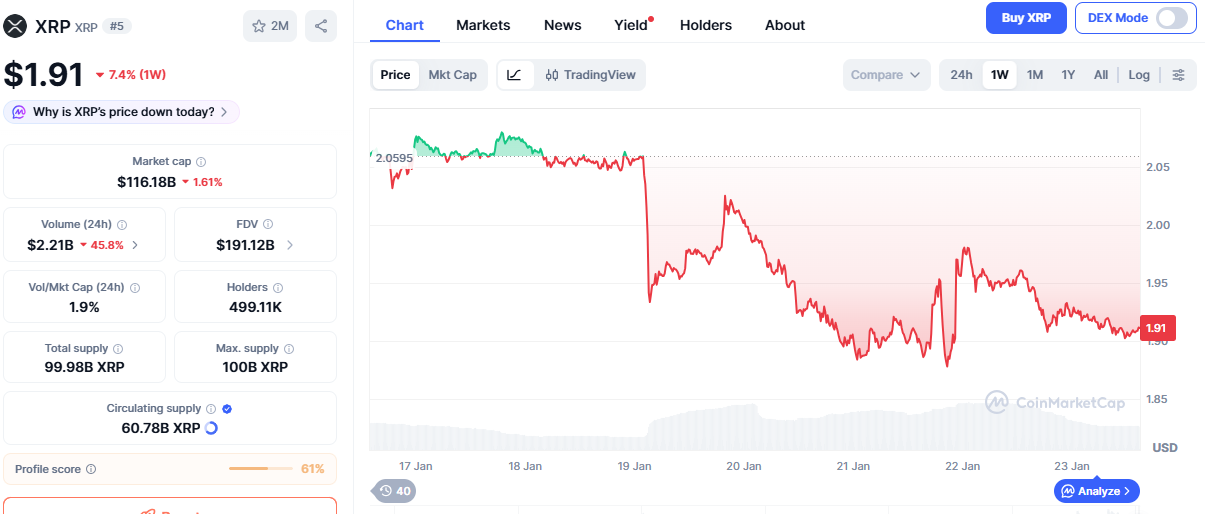
Task: Enable Log scale on the chart
Action: pyautogui.click(x=1139, y=75)
